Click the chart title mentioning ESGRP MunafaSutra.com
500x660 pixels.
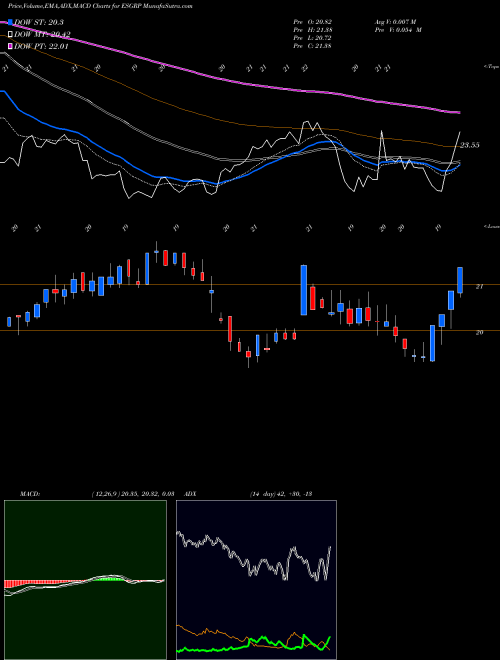100,6
